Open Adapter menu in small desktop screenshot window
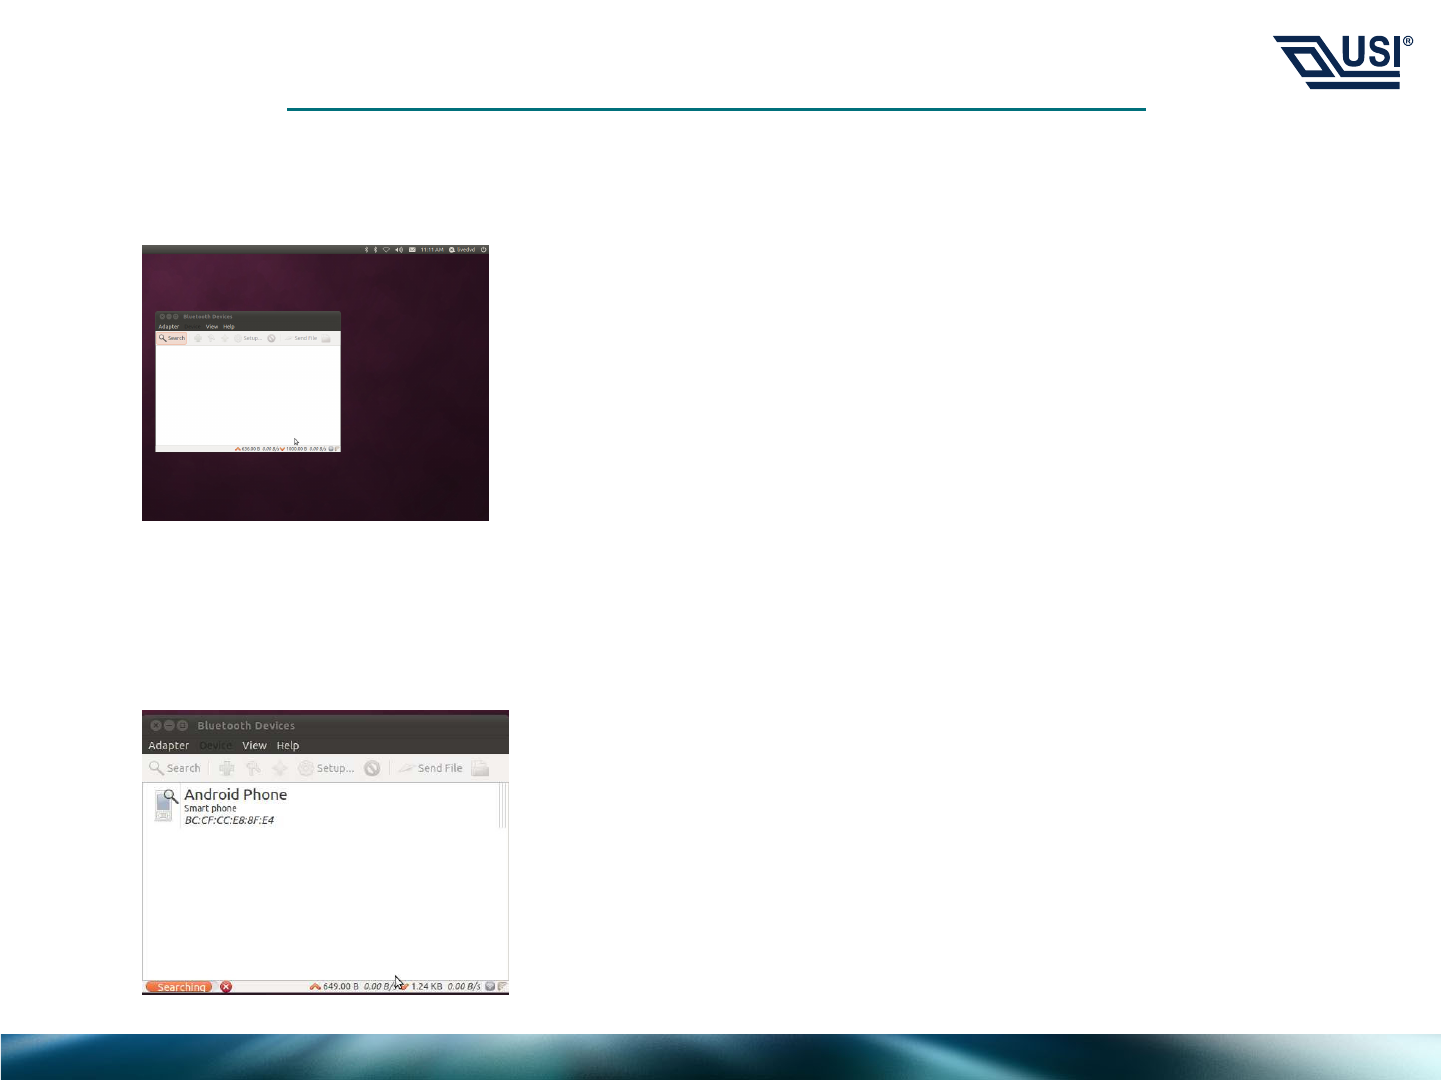The width and height of the screenshot is (1441, 1080). tap(169, 326)
